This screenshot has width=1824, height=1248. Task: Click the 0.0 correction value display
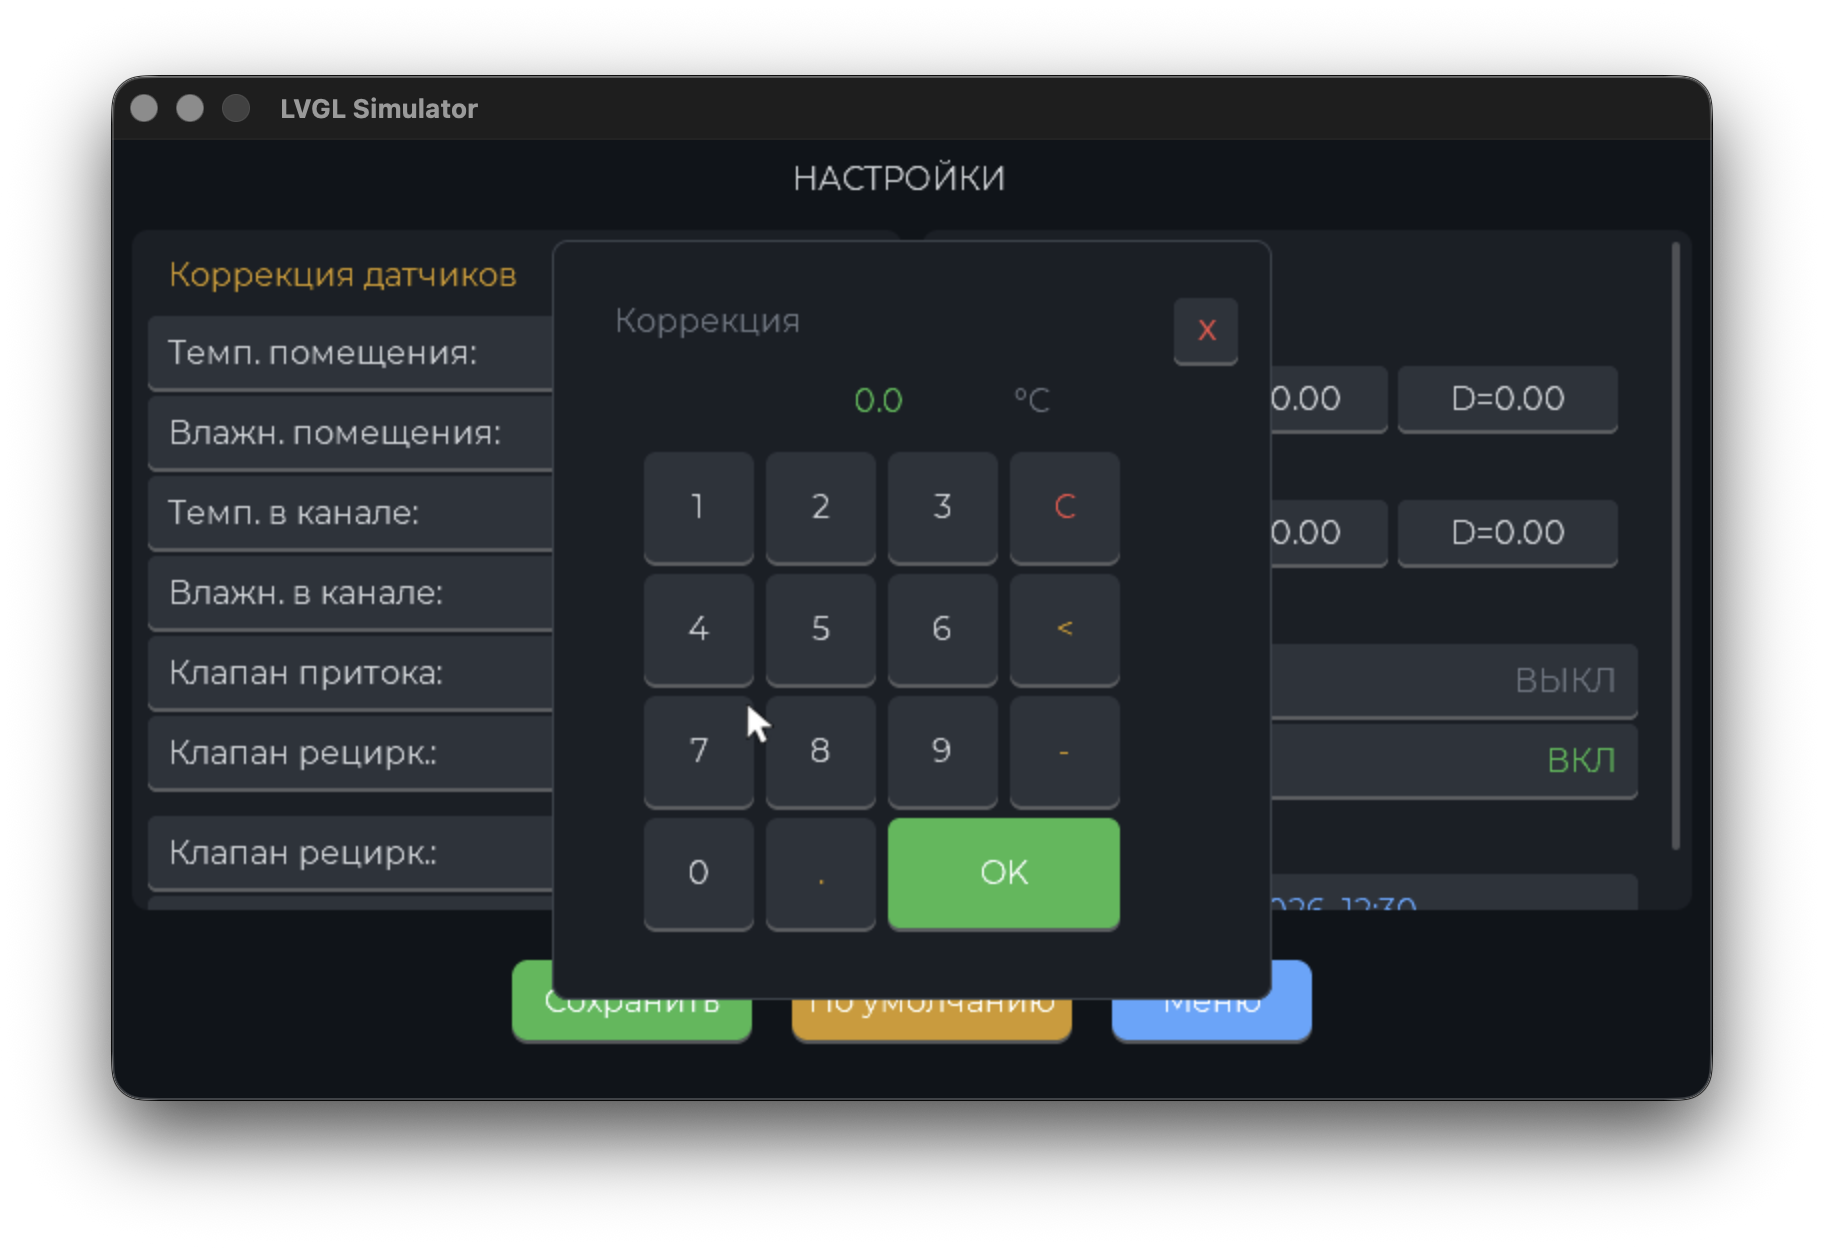point(878,401)
